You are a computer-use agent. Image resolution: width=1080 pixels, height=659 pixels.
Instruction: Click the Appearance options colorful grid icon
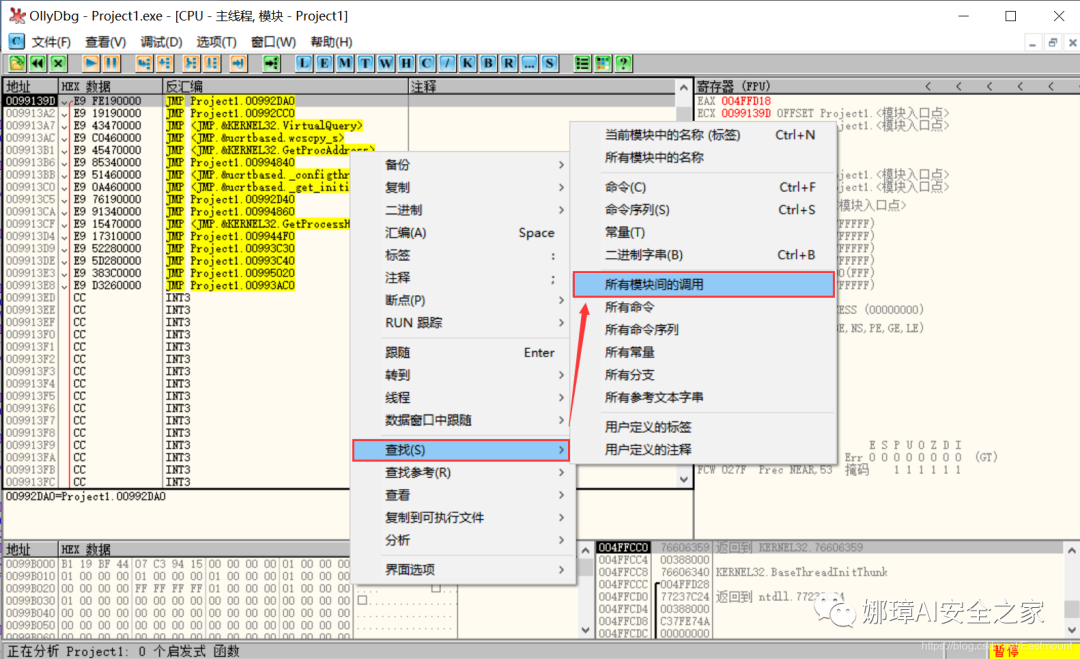603,63
